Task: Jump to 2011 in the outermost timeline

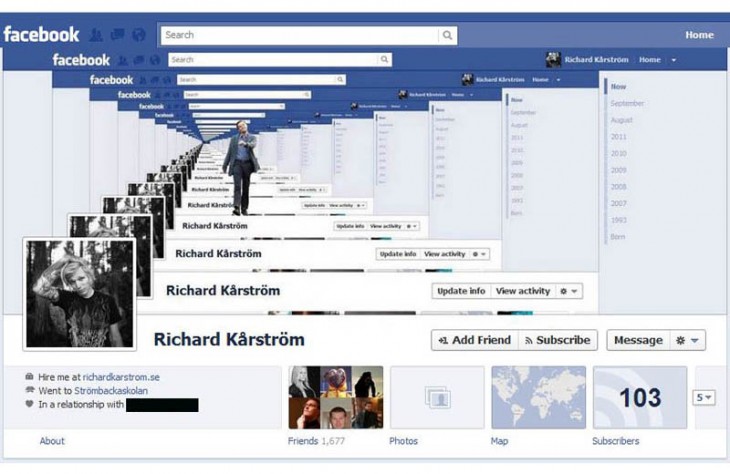Action: tap(618, 137)
